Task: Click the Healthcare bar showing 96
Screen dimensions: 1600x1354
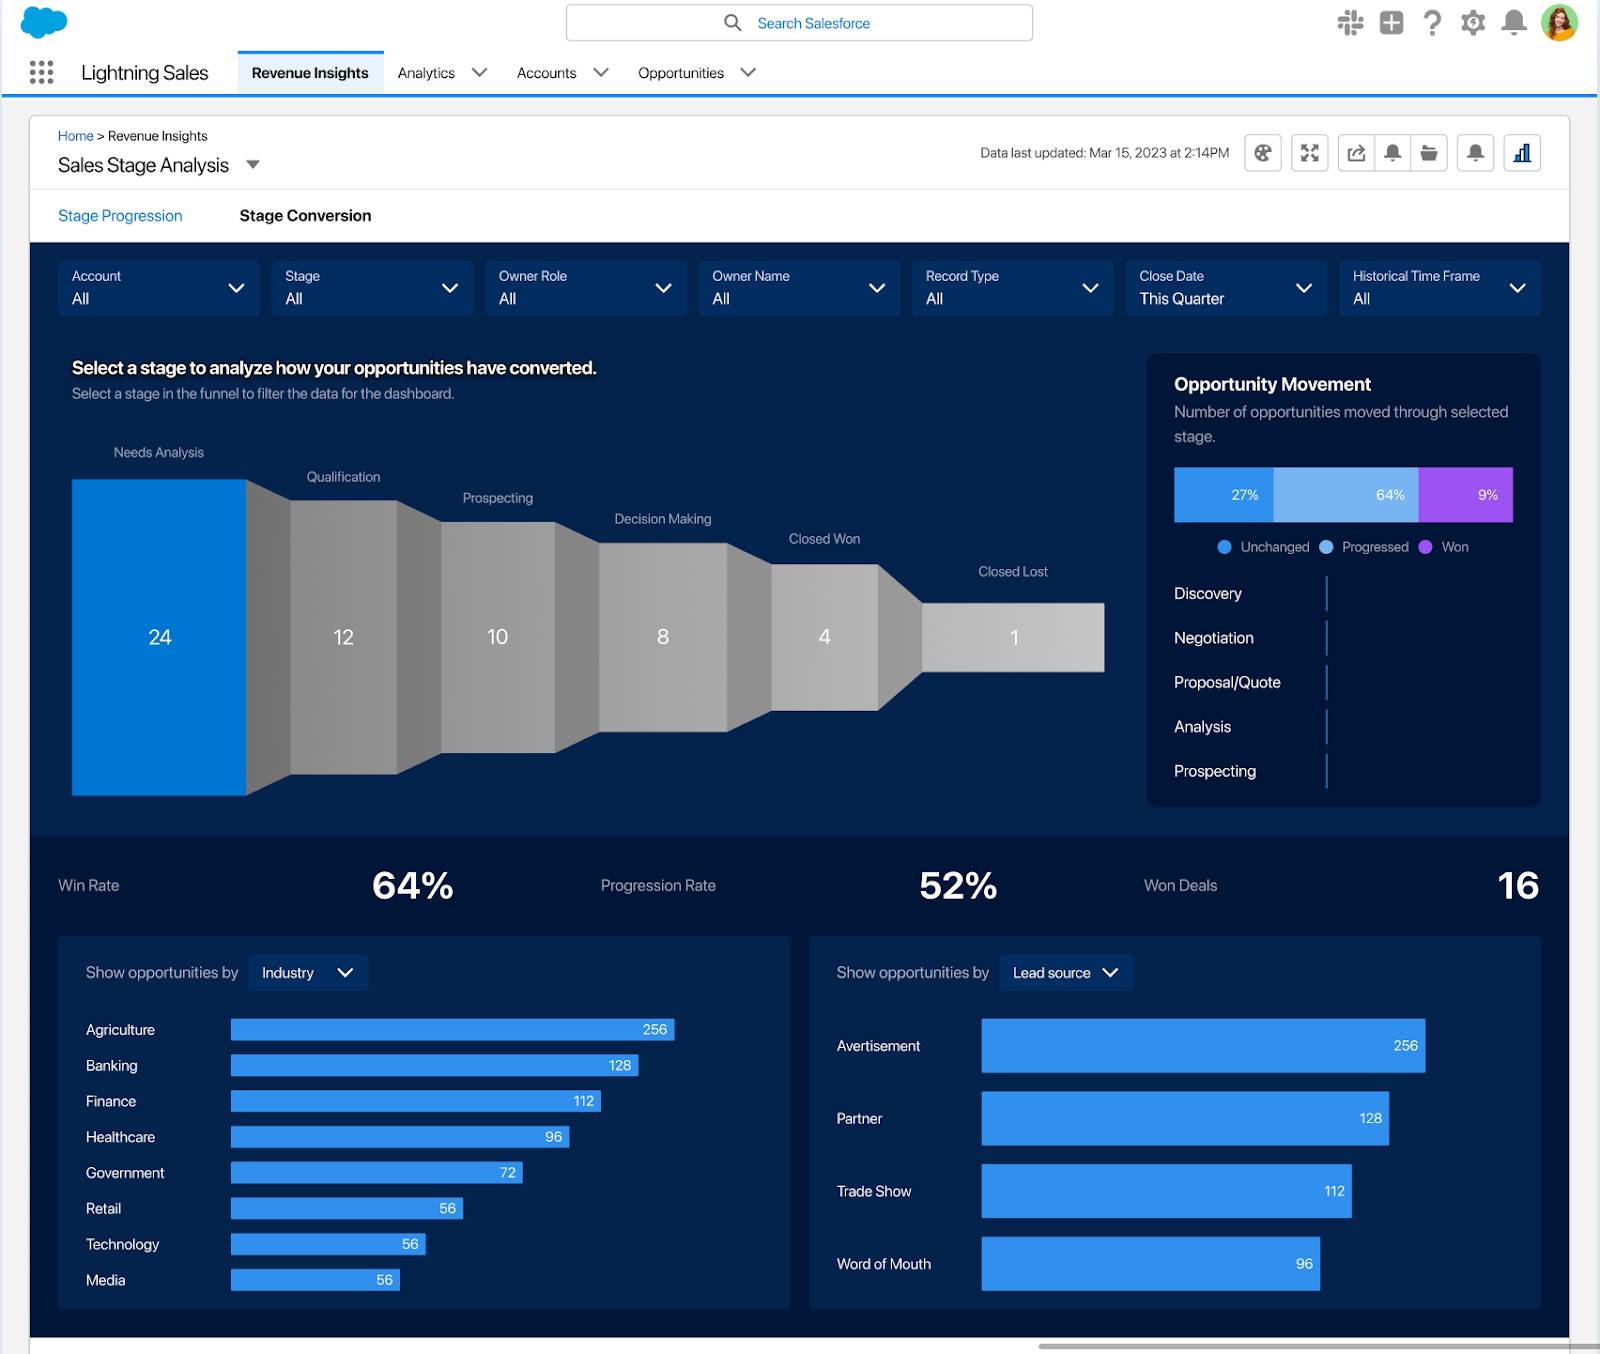Action: (400, 1137)
